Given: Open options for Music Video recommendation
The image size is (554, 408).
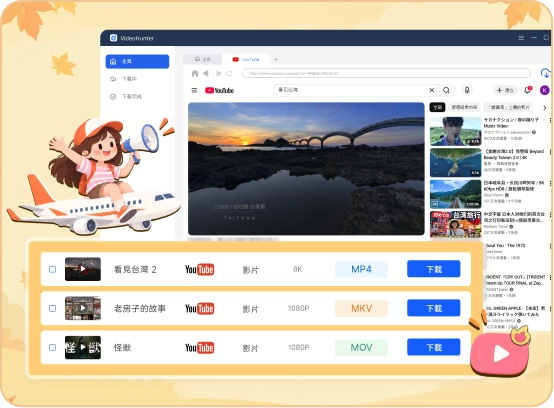Looking at the screenshot, I should [550, 120].
